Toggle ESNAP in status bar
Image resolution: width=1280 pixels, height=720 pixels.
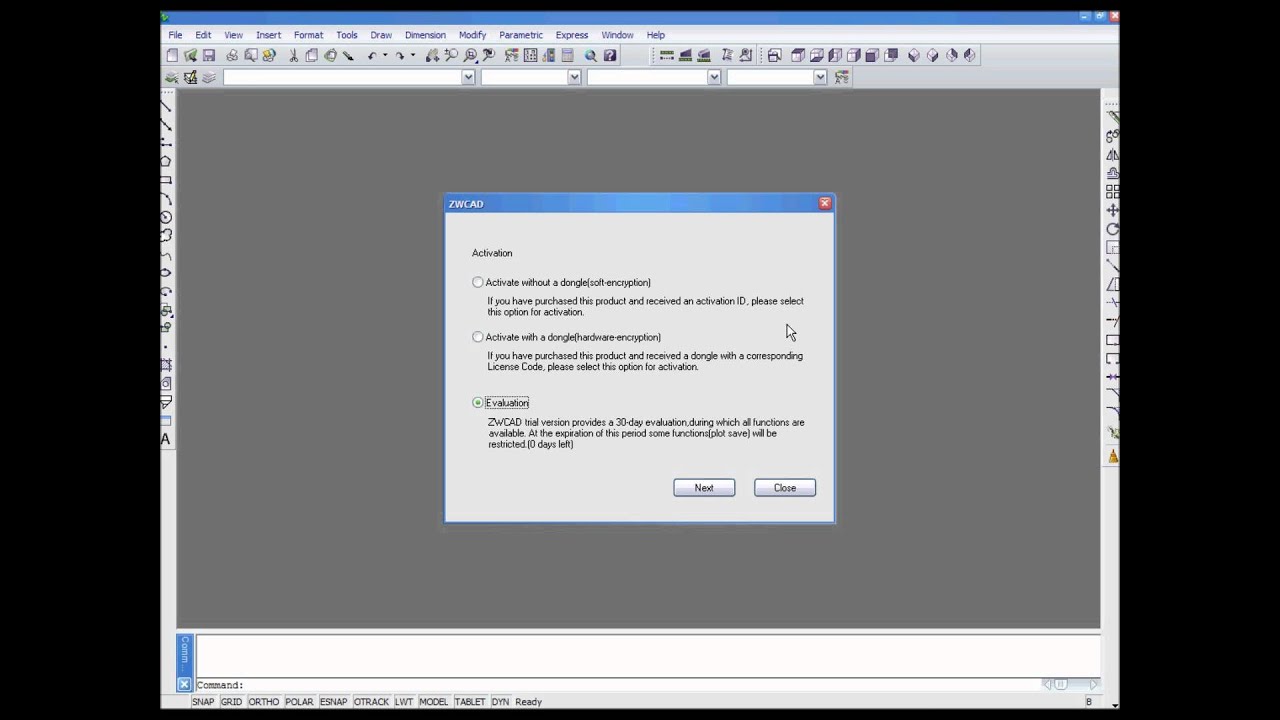click(x=334, y=702)
